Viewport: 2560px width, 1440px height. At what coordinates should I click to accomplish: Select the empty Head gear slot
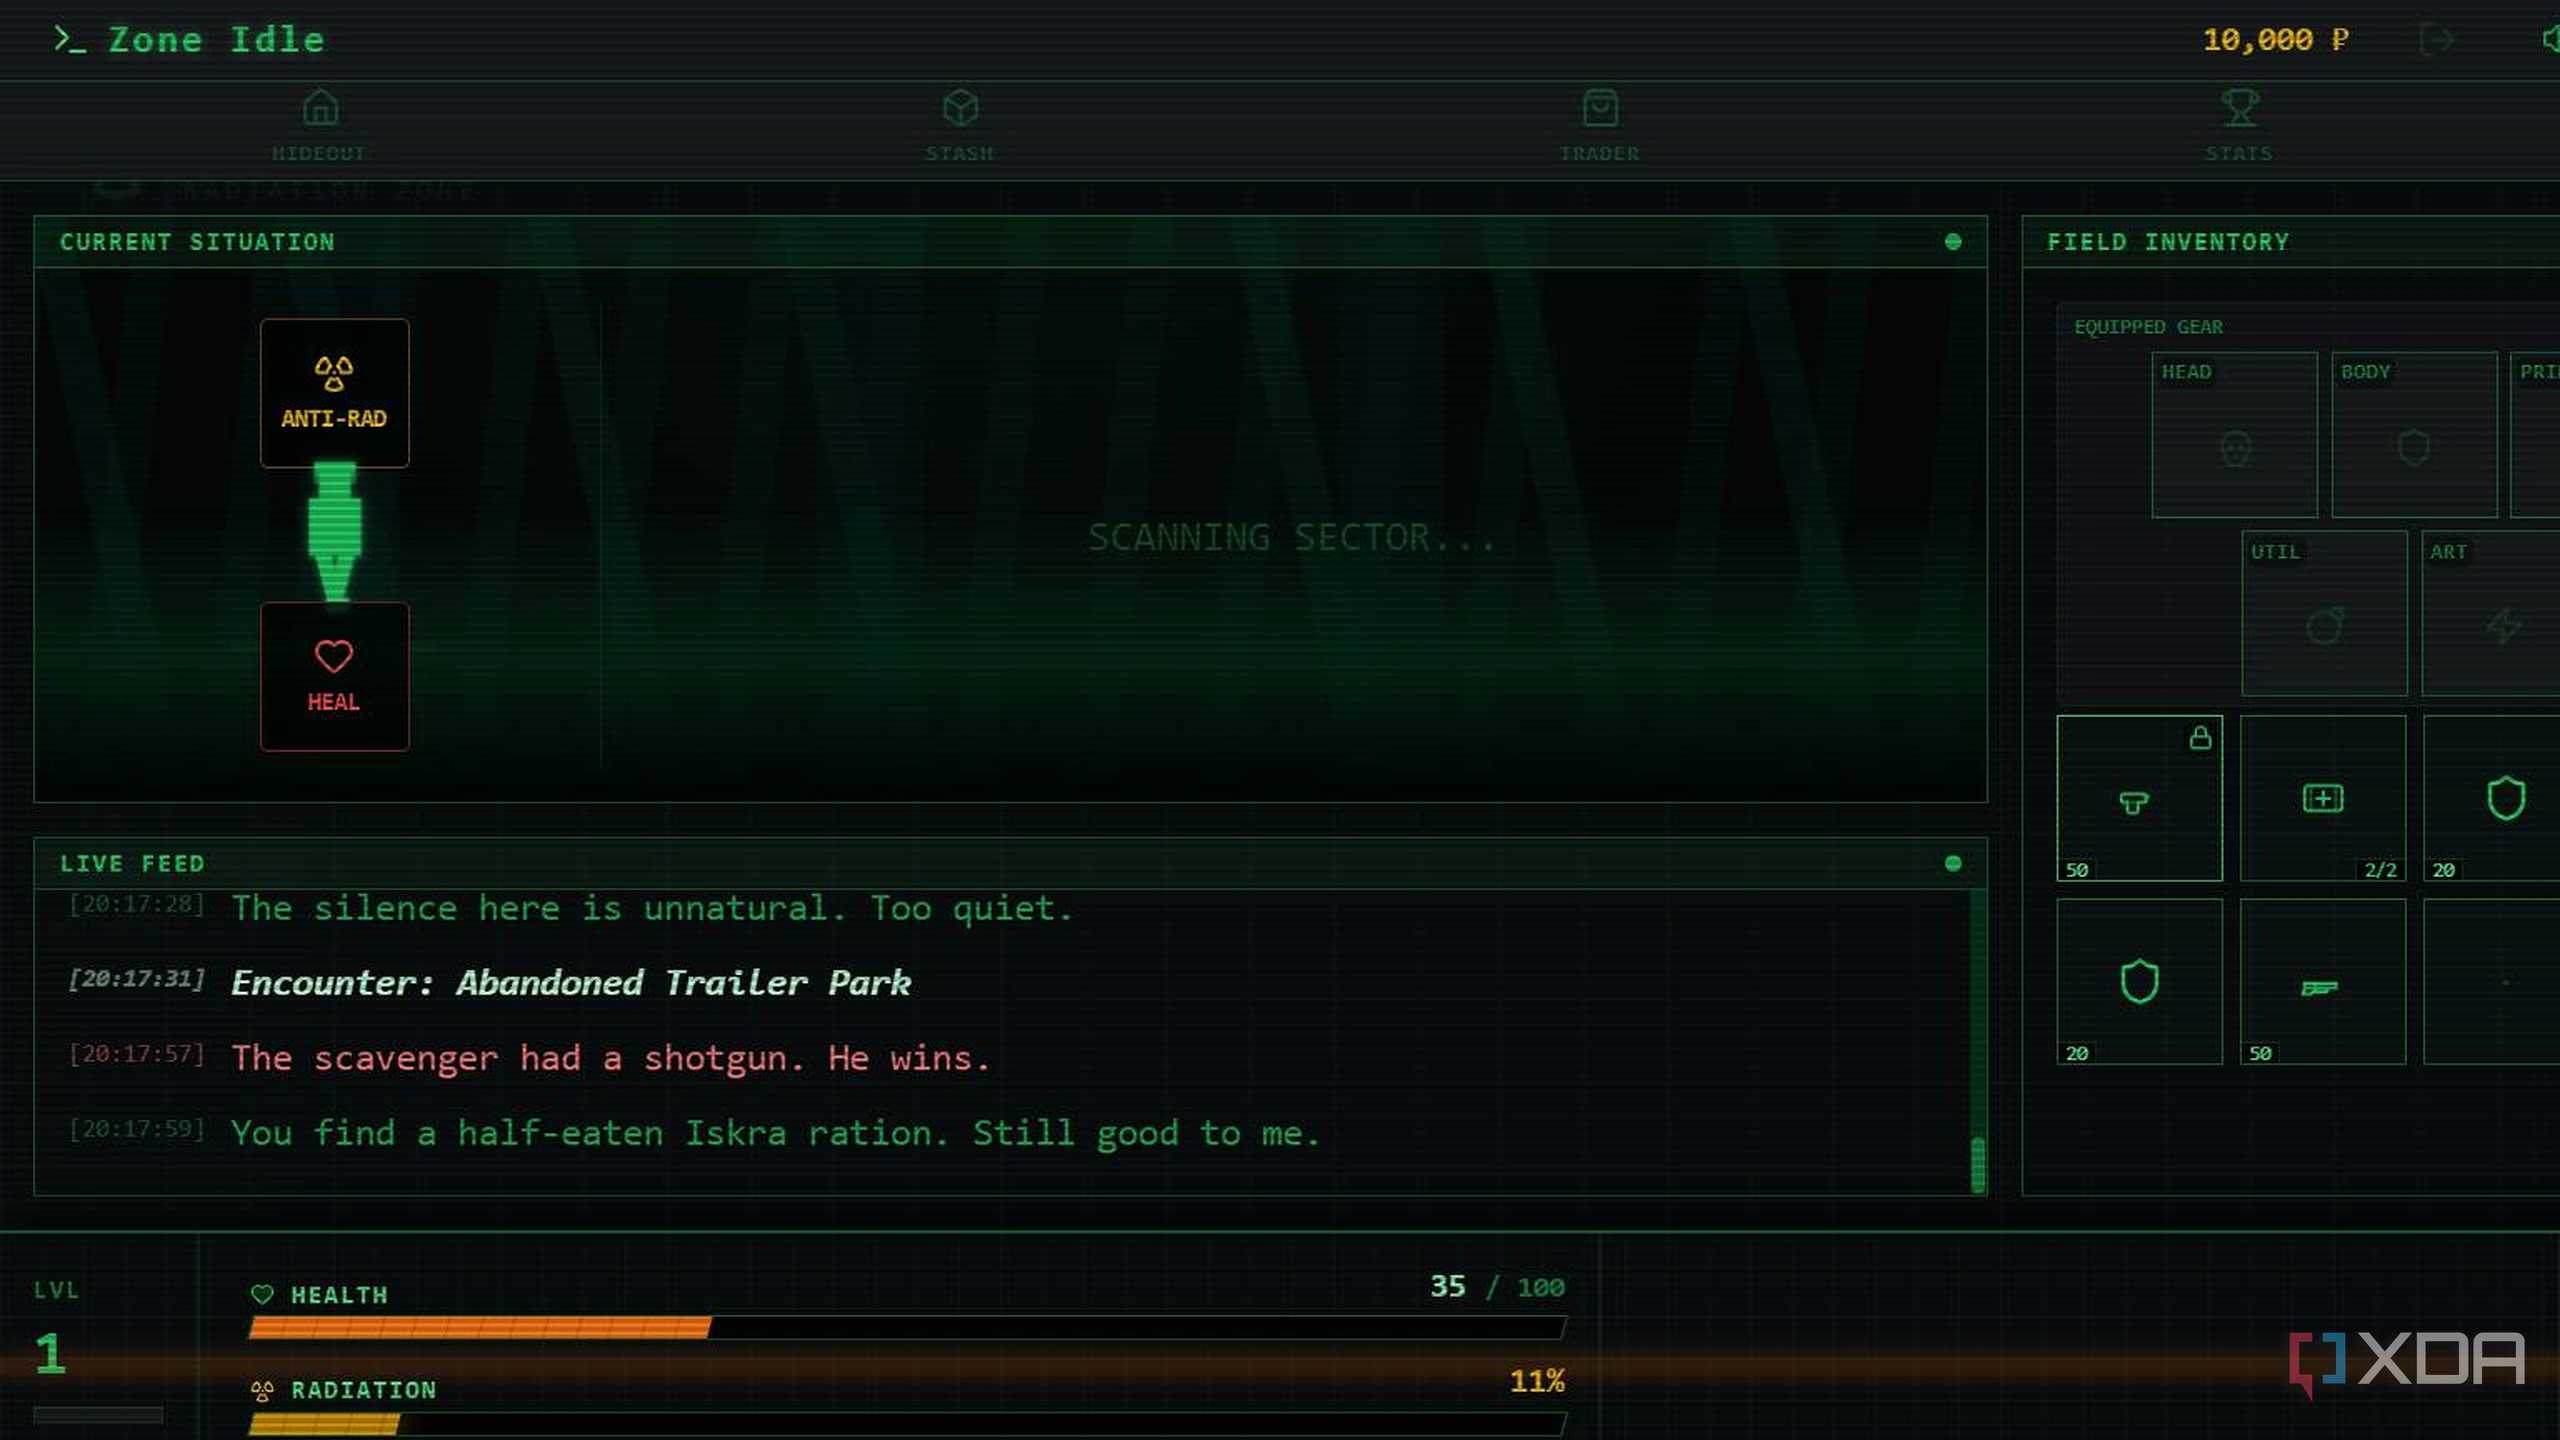click(x=2234, y=434)
